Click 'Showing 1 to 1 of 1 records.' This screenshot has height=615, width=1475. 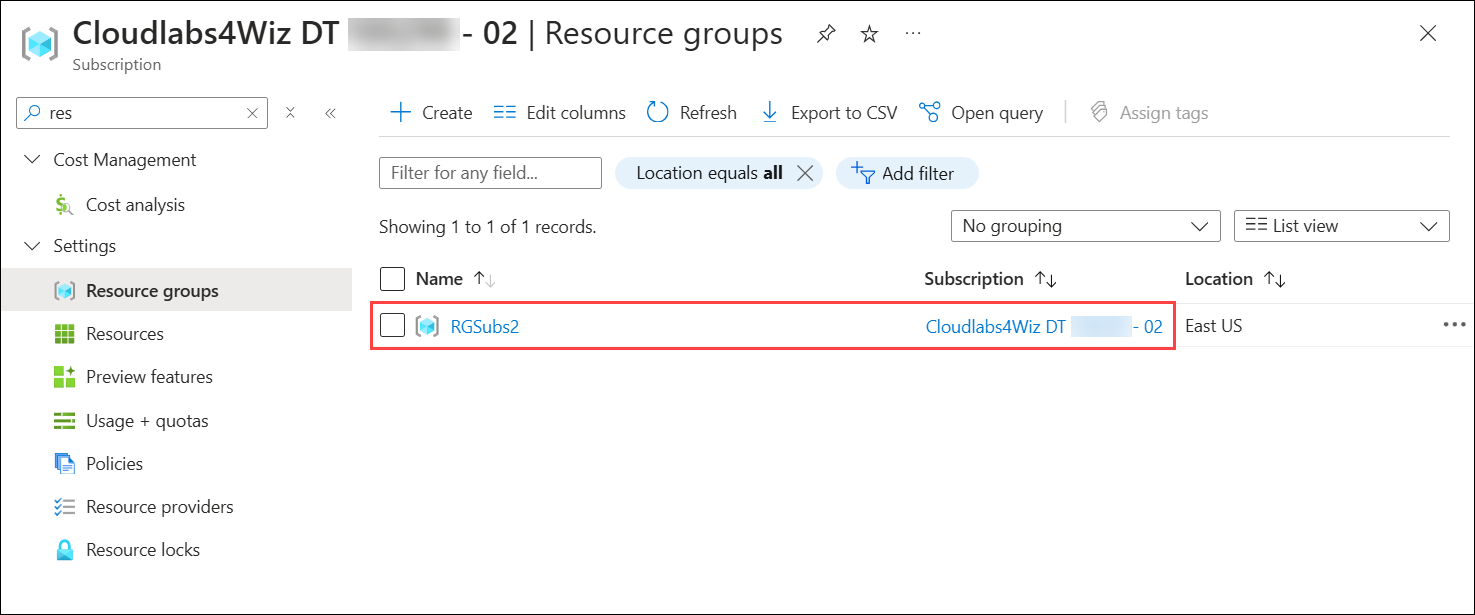pos(487,227)
